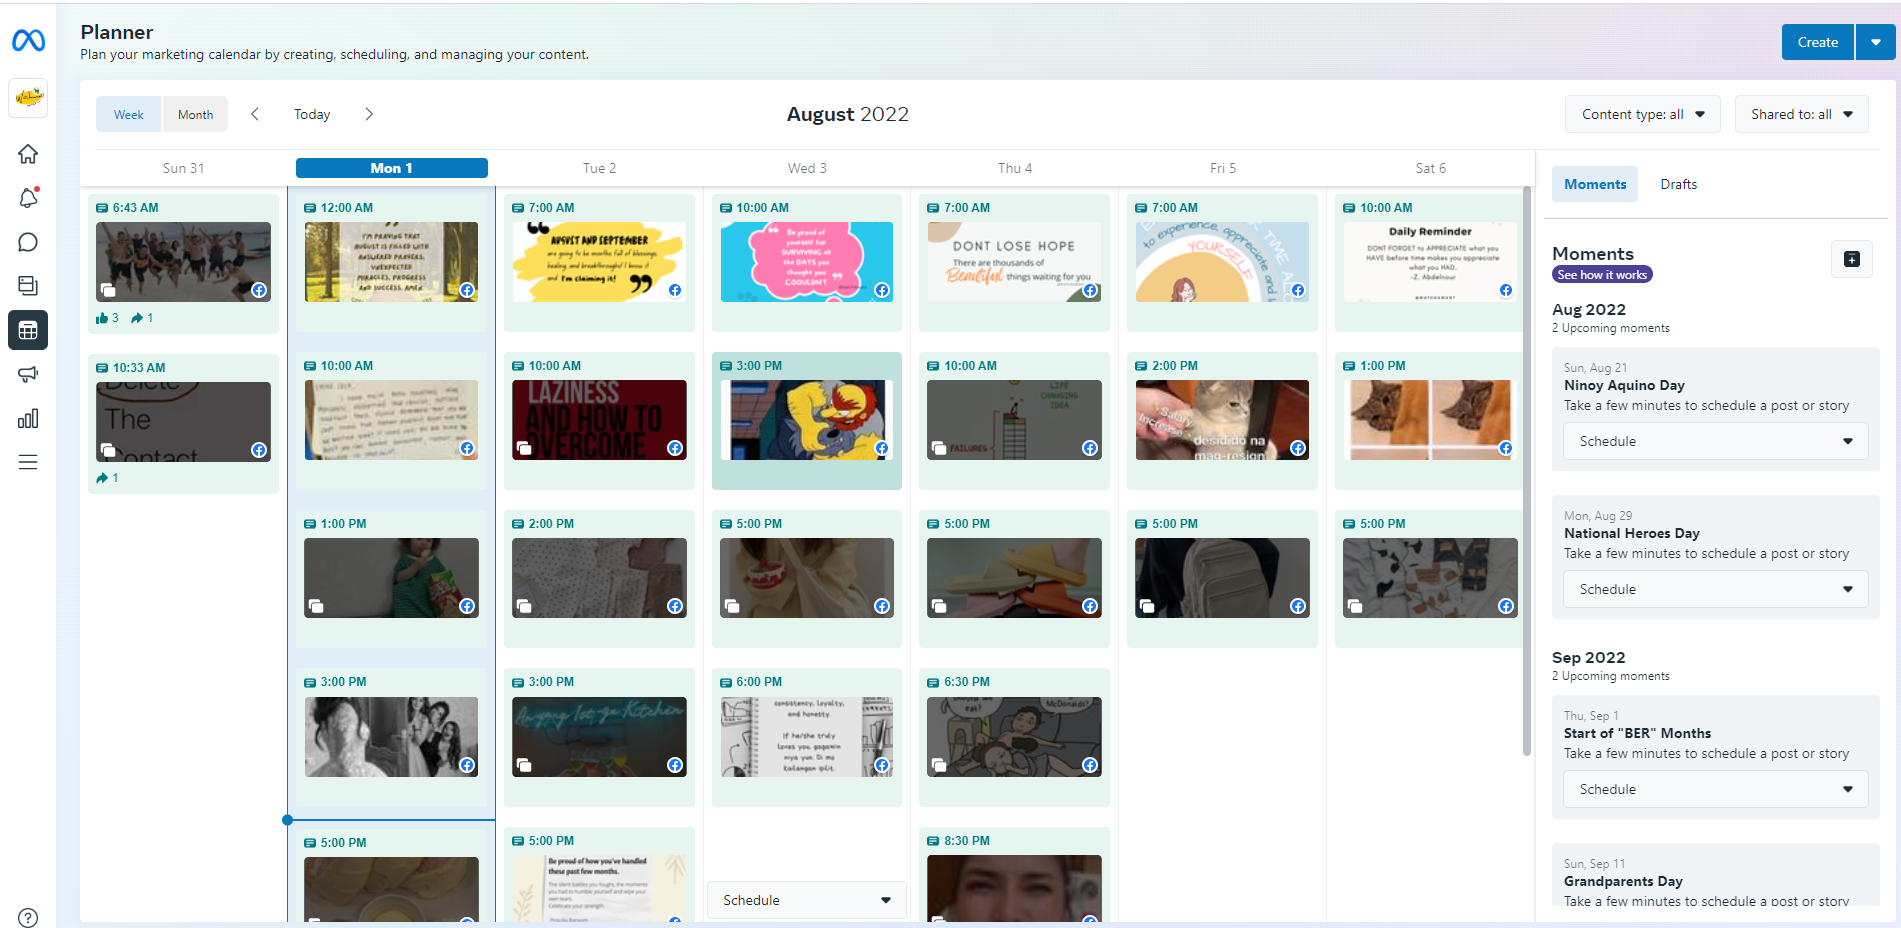1901x928 pixels.
Task: Open Wed 6:00 PM consistency quote post
Action: point(806,737)
